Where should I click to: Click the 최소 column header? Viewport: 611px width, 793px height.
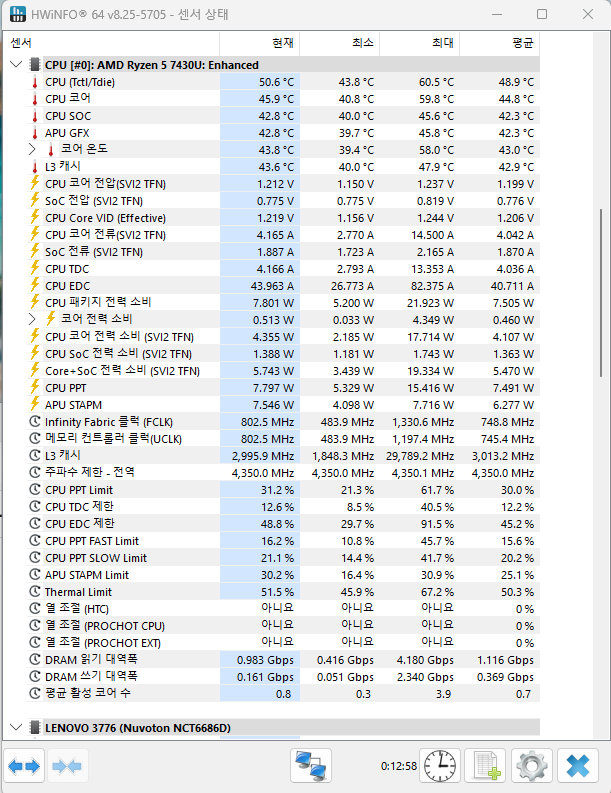[x=339, y=43]
